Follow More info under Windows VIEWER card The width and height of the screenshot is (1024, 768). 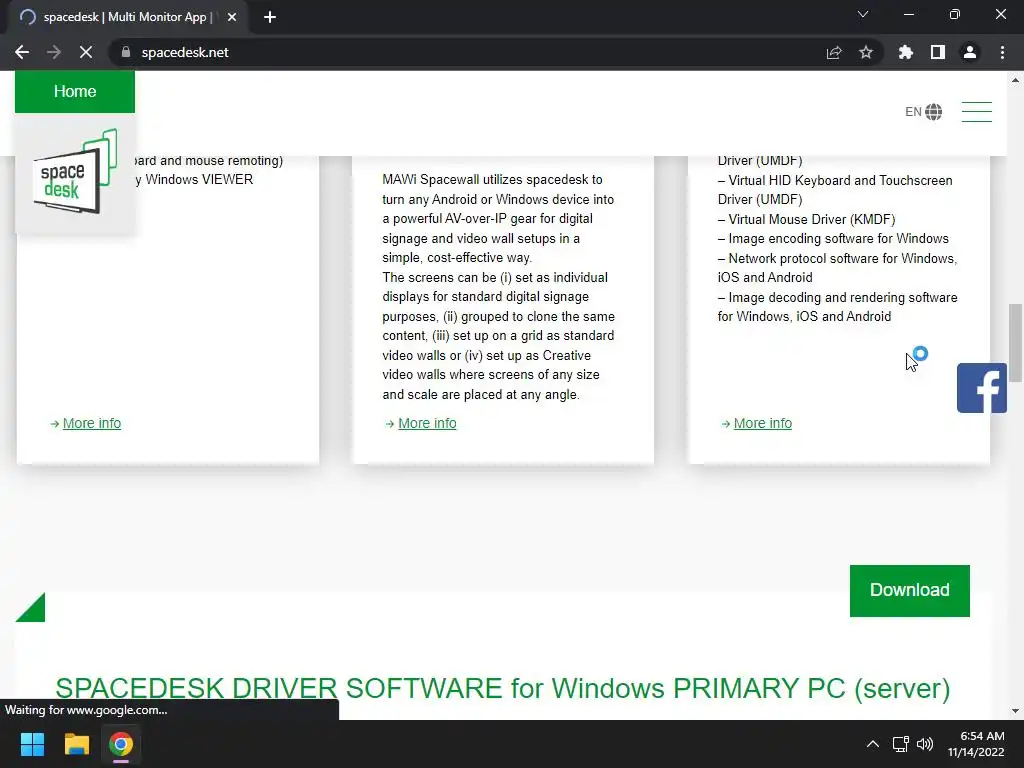91,423
